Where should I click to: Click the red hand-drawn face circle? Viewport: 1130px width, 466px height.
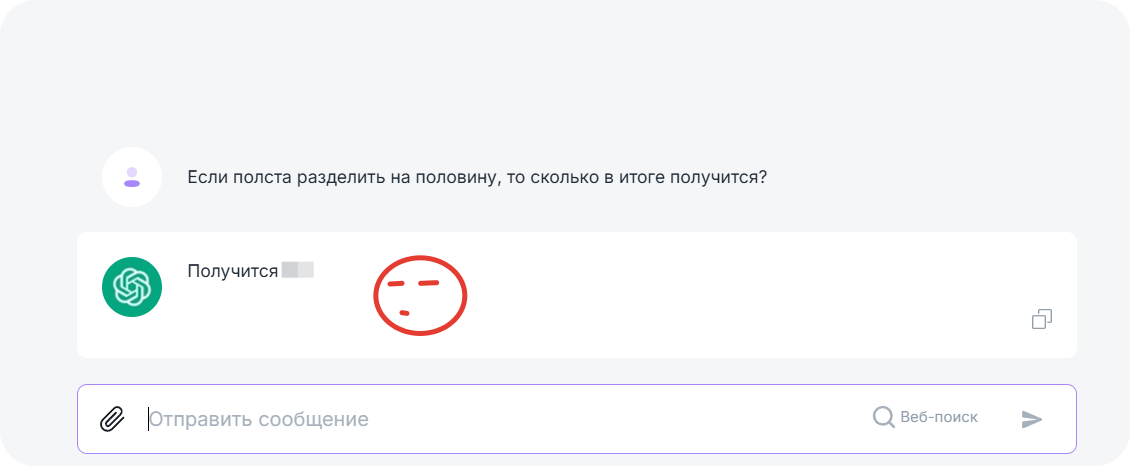pyautogui.click(x=421, y=294)
